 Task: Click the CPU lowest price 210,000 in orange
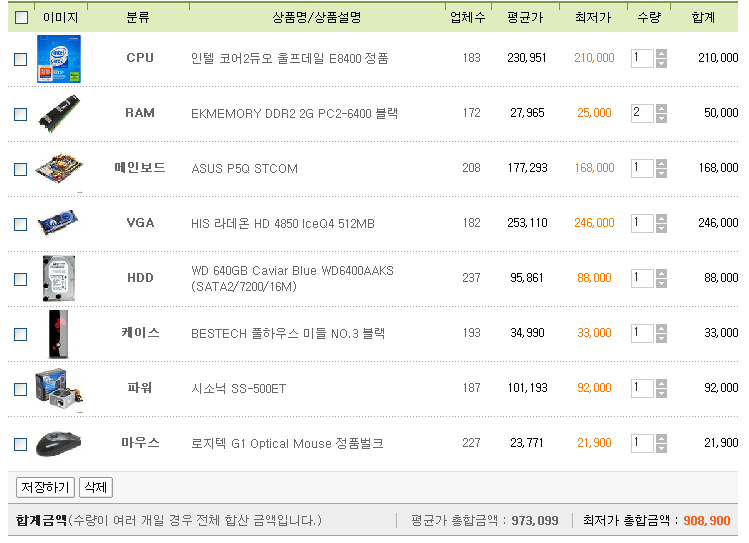tap(594, 58)
